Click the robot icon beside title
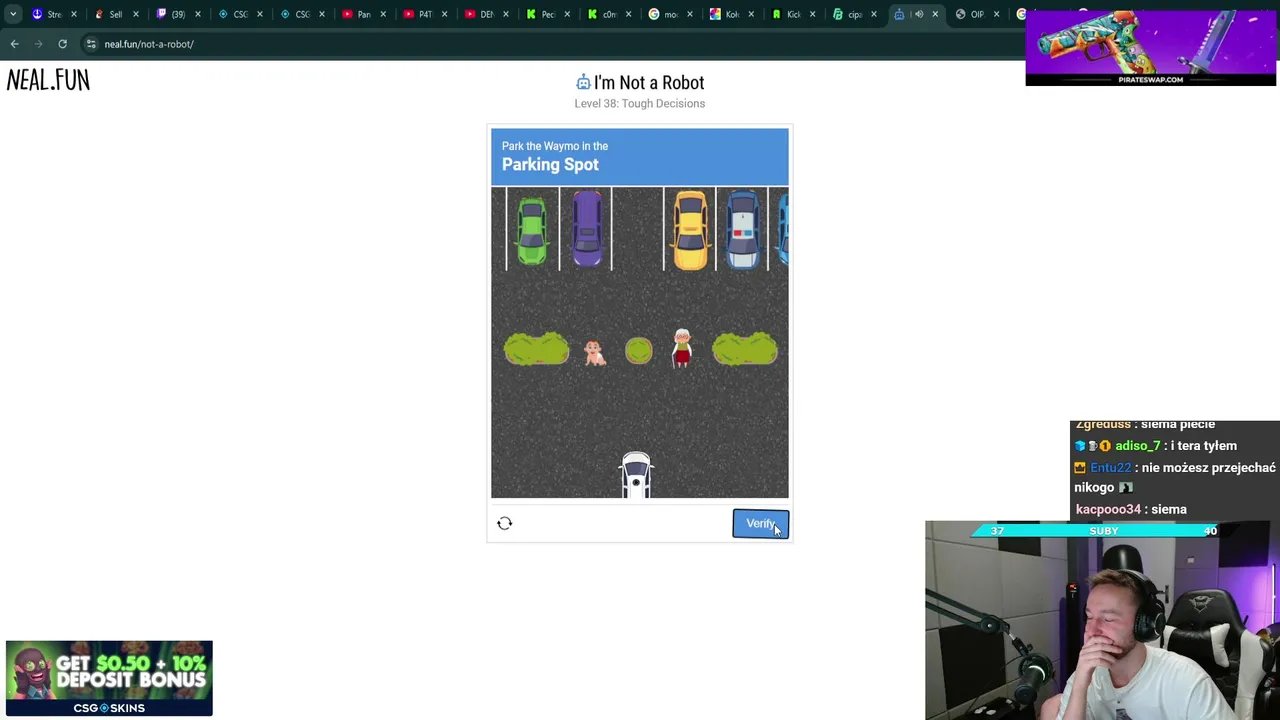This screenshot has width=1280, height=720. tap(583, 82)
